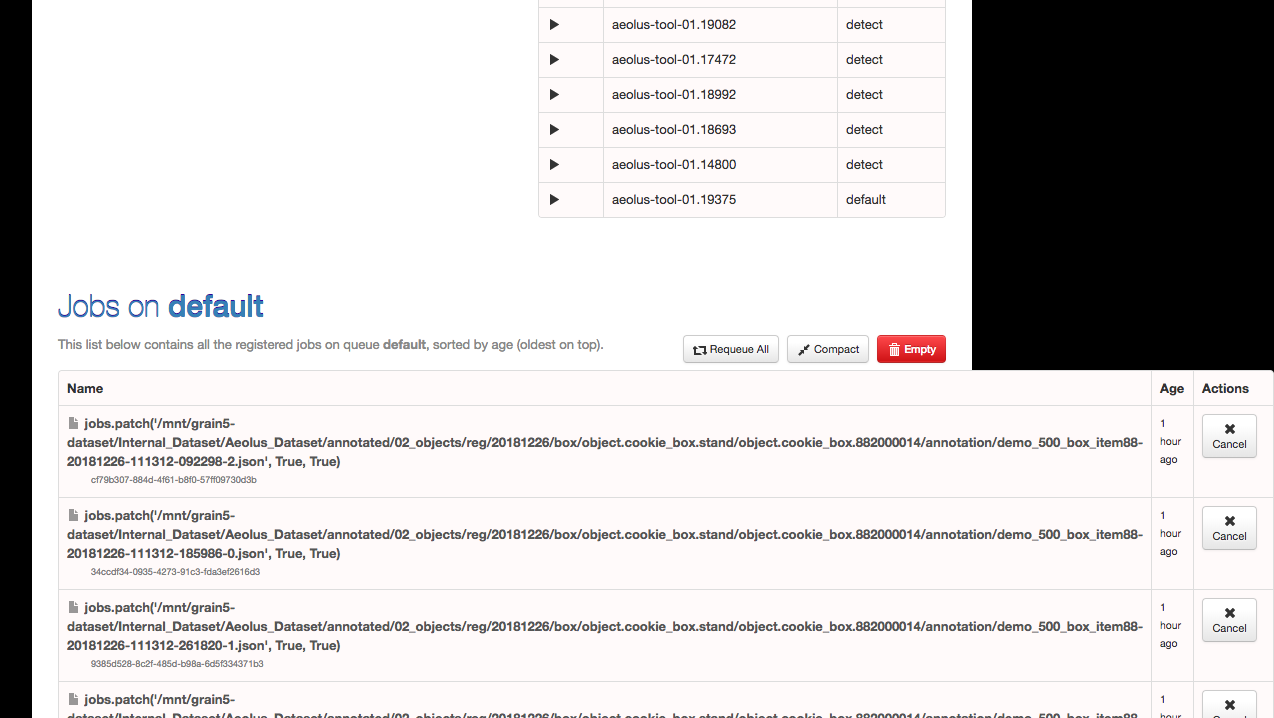Click the triangle indicator for worker aeolus-tool-01.14800

tap(553, 164)
